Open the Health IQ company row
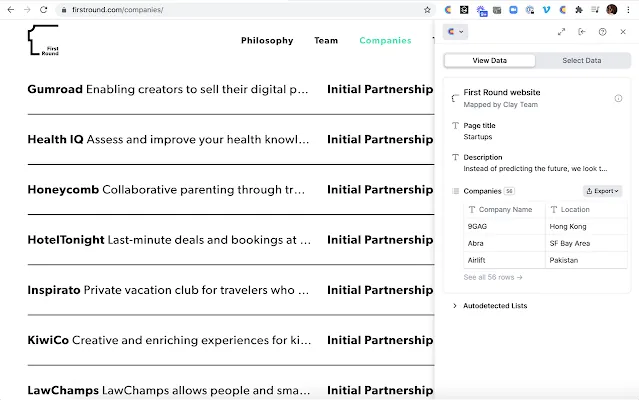Screen dimensions: 640x400 [x=231, y=140]
